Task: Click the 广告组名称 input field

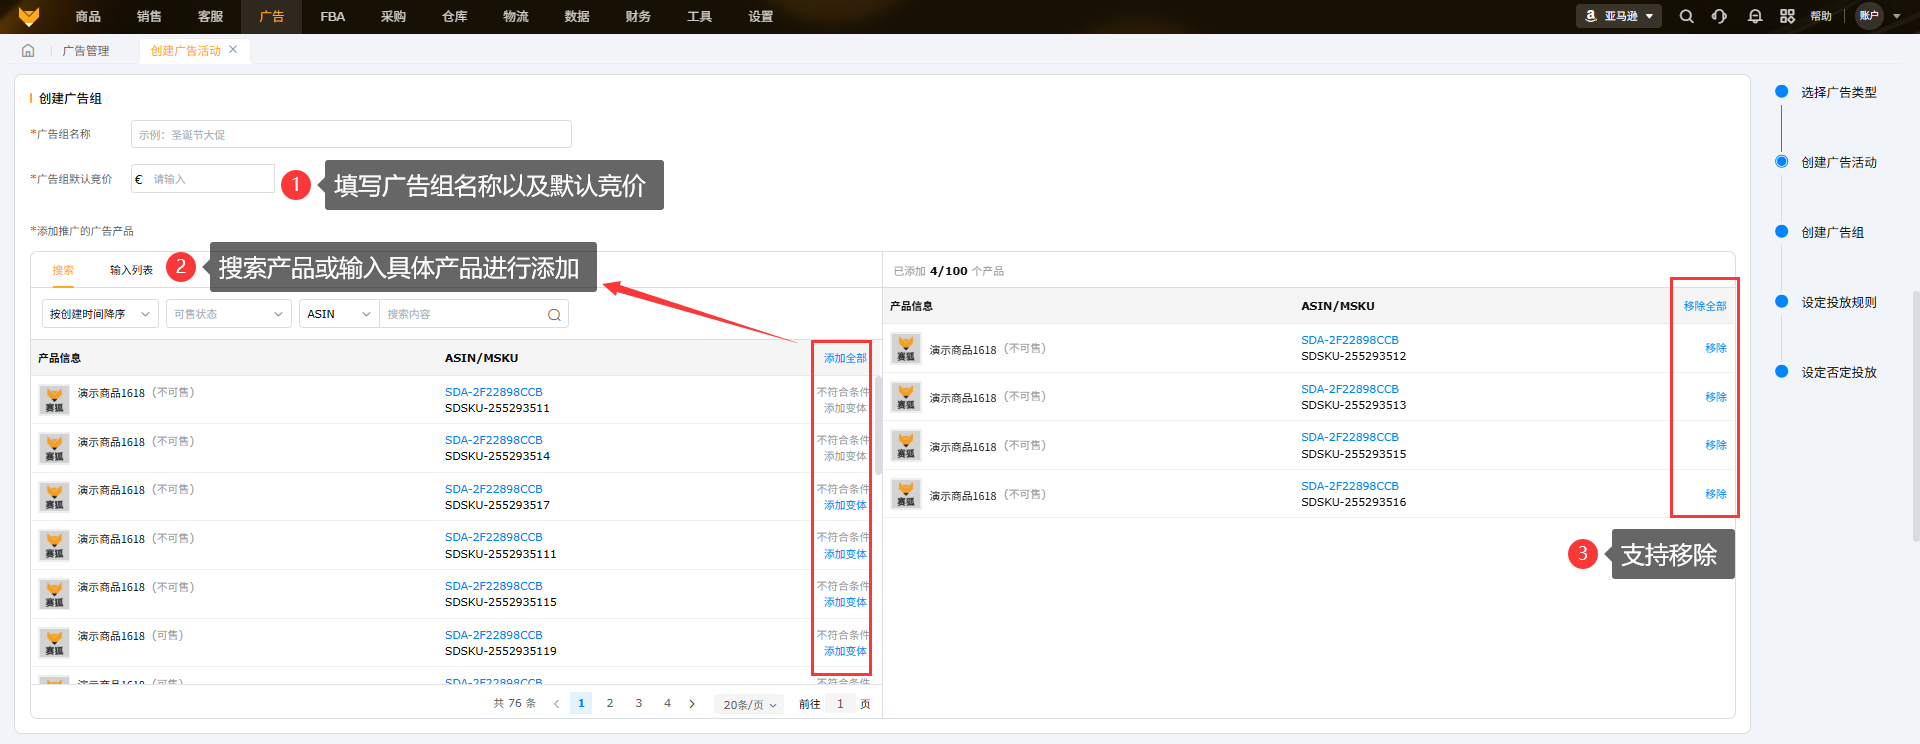Action: tap(351, 134)
